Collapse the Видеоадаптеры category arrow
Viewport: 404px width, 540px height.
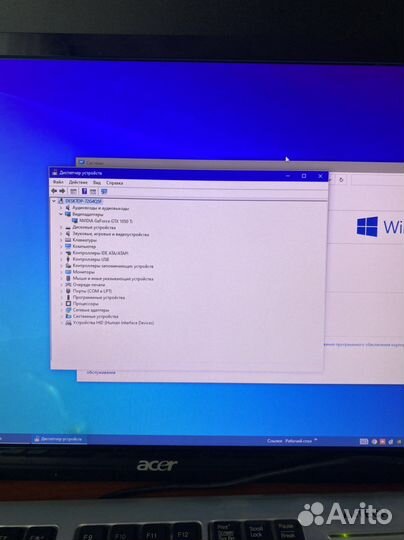click(61, 214)
